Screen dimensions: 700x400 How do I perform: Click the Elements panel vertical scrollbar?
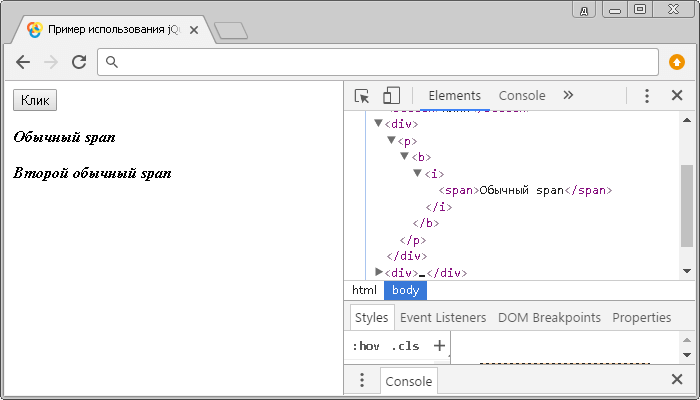tap(686, 205)
